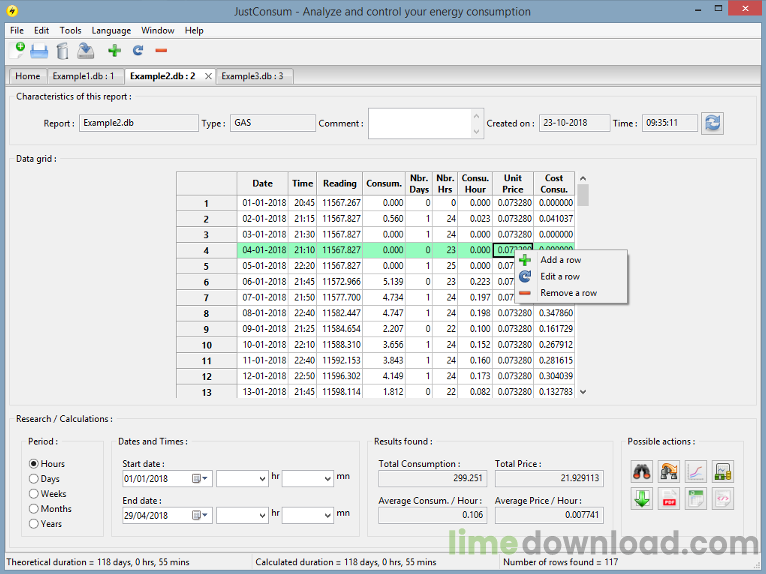Click the Unit Price column header

point(513,184)
